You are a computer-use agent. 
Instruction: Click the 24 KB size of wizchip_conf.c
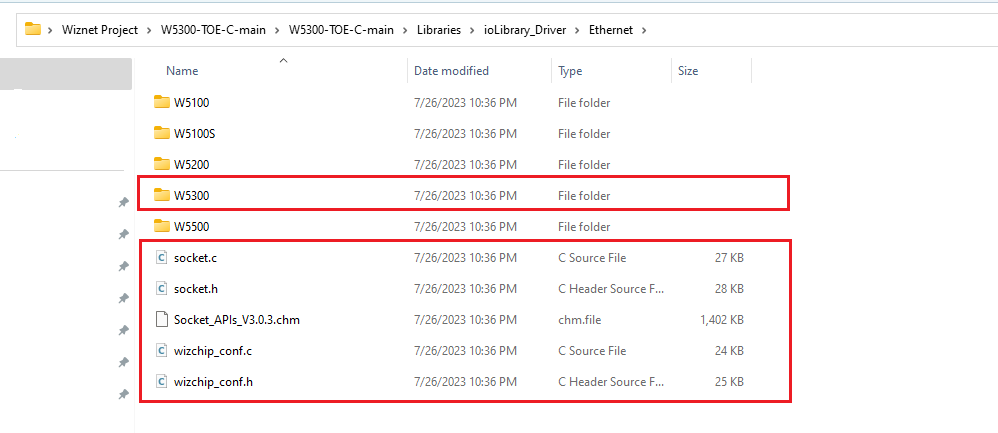pyautogui.click(x=729, y=351)
